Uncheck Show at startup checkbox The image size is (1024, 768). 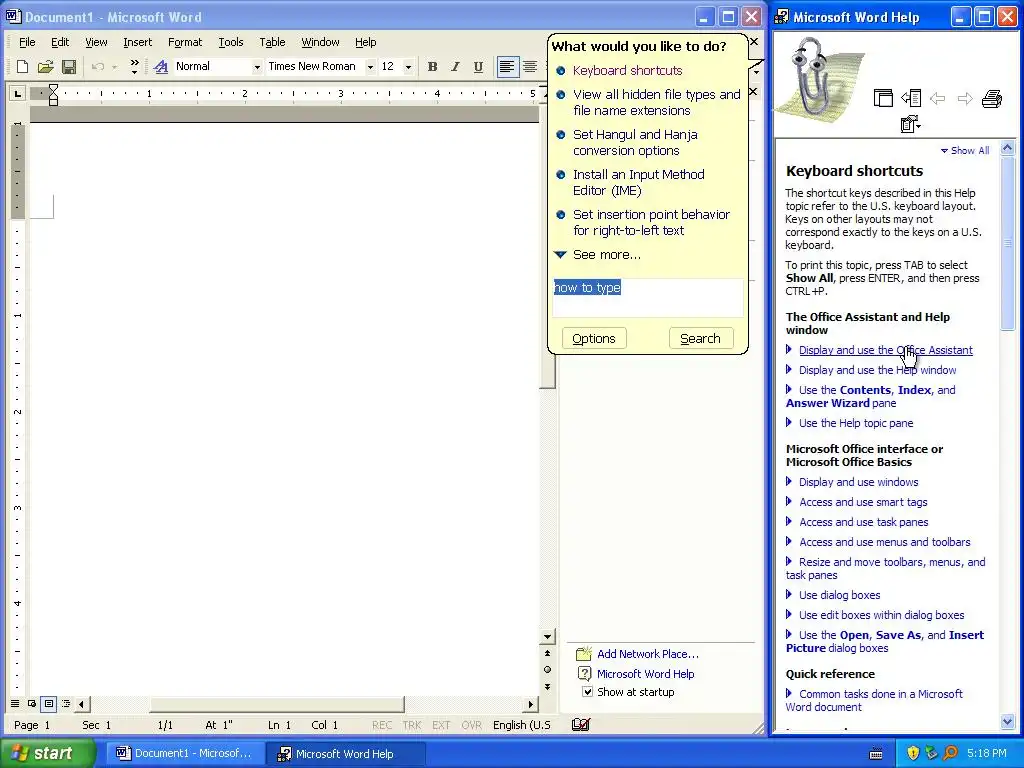point(588,692)
